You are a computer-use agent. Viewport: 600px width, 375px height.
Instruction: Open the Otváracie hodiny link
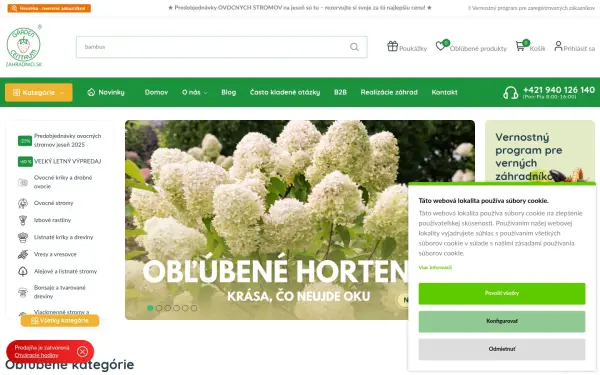[36, 355]
